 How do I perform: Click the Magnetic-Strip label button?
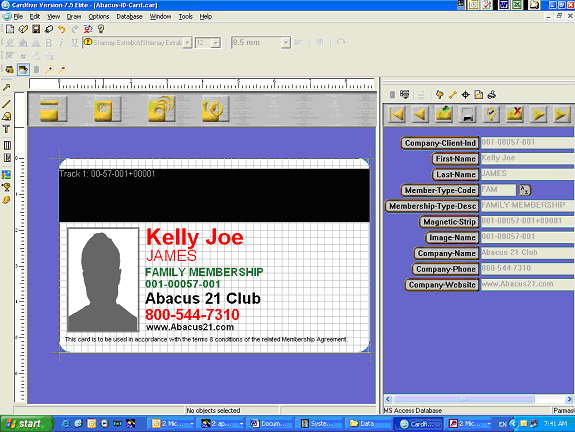coord(449,222)
